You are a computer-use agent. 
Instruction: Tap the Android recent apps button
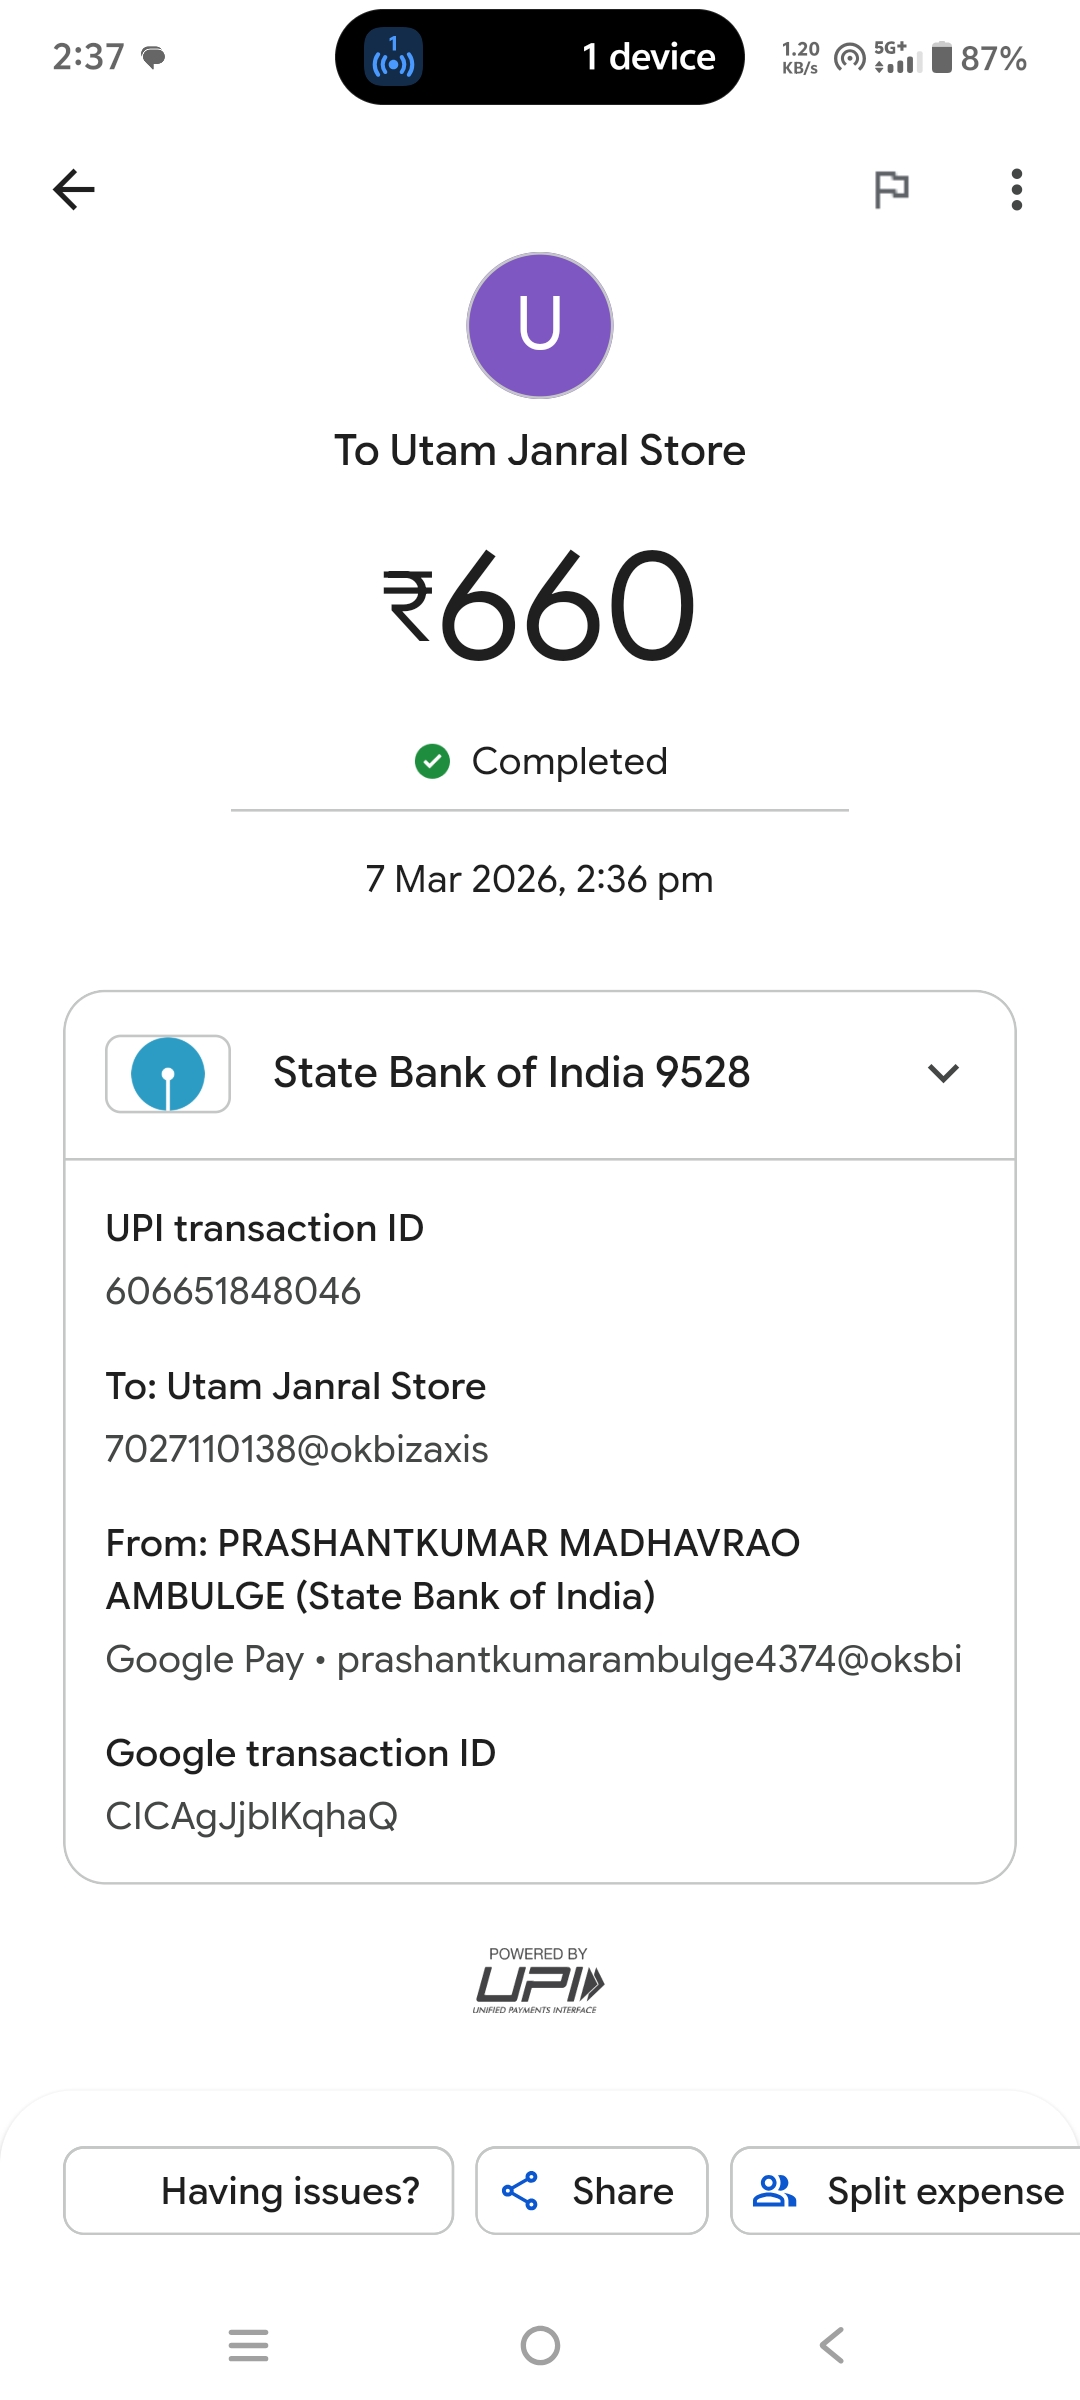(x=248, y=2345)
